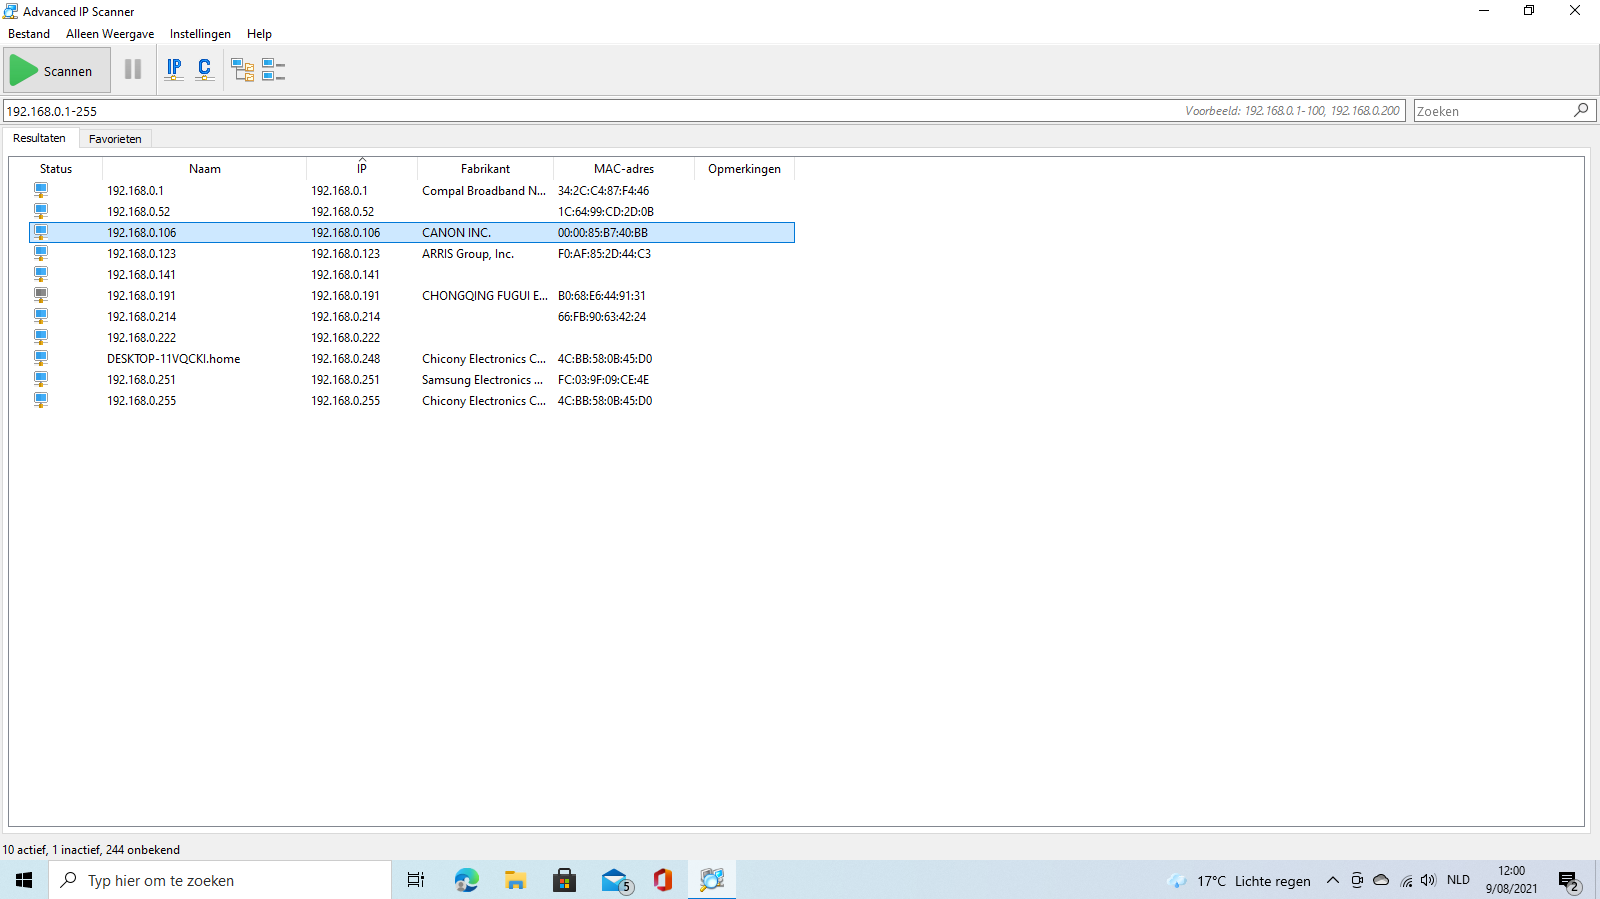This screenshot has width=1600, height=899.
Task: Click status icon of 192.168.0.214 row
Action: click(x=41, y=316)
